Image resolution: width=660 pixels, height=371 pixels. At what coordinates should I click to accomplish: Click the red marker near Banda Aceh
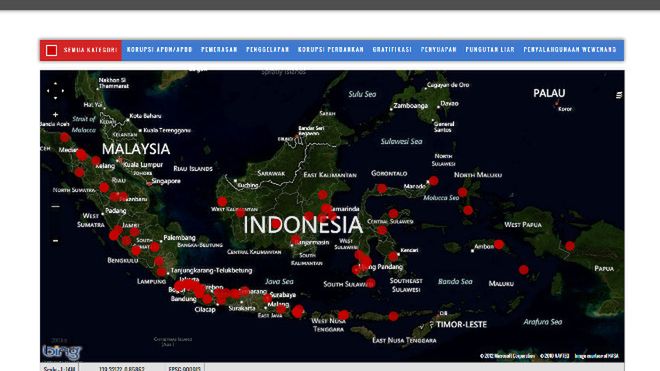64,137
